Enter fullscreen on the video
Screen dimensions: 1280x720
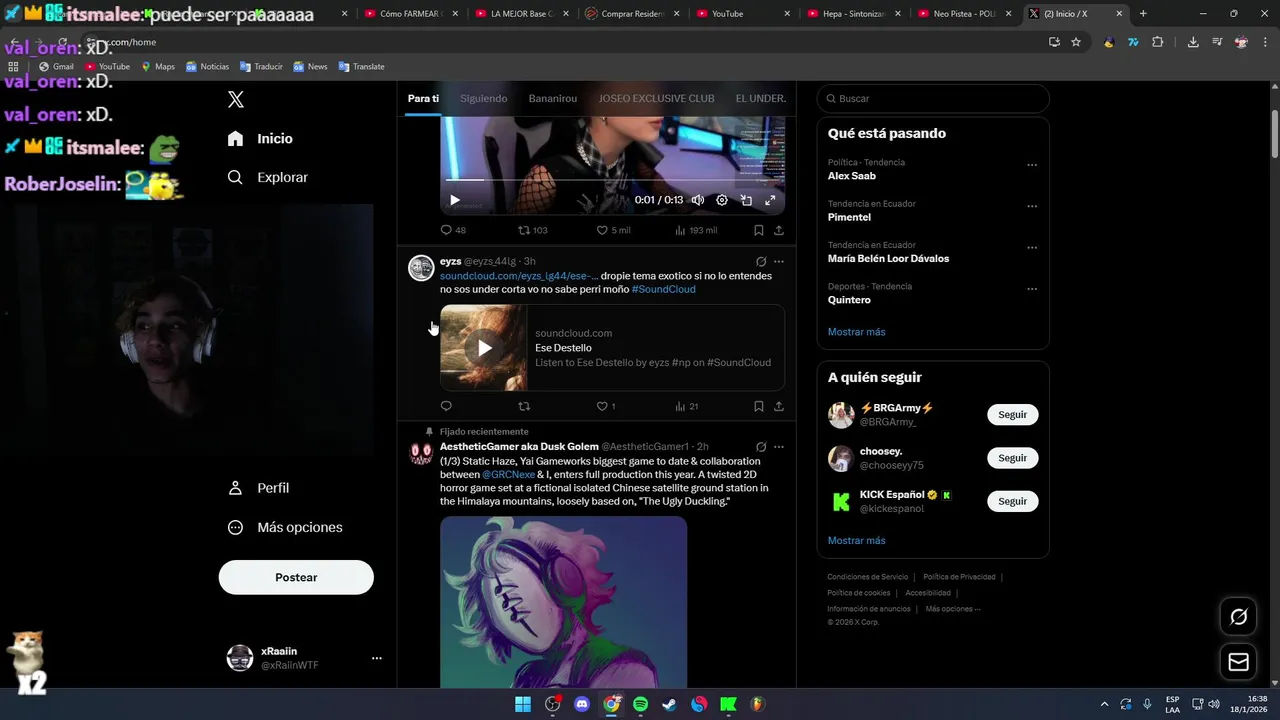(x=770, y=200)
